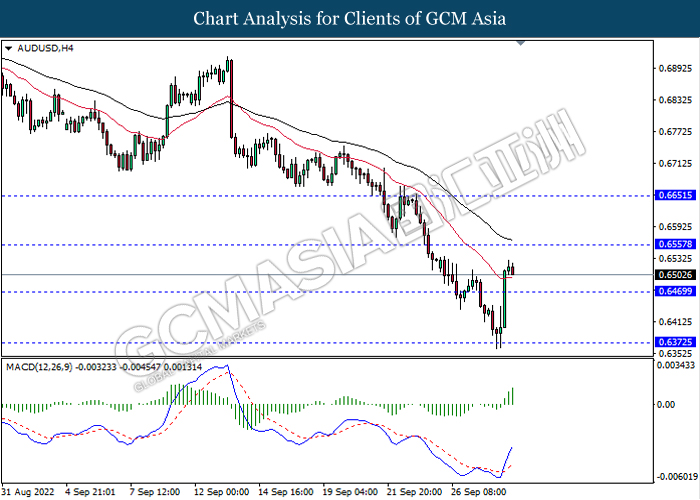
Task: Click the 14 Sep 16:00 time label
Action: click(x=286, y=492)
